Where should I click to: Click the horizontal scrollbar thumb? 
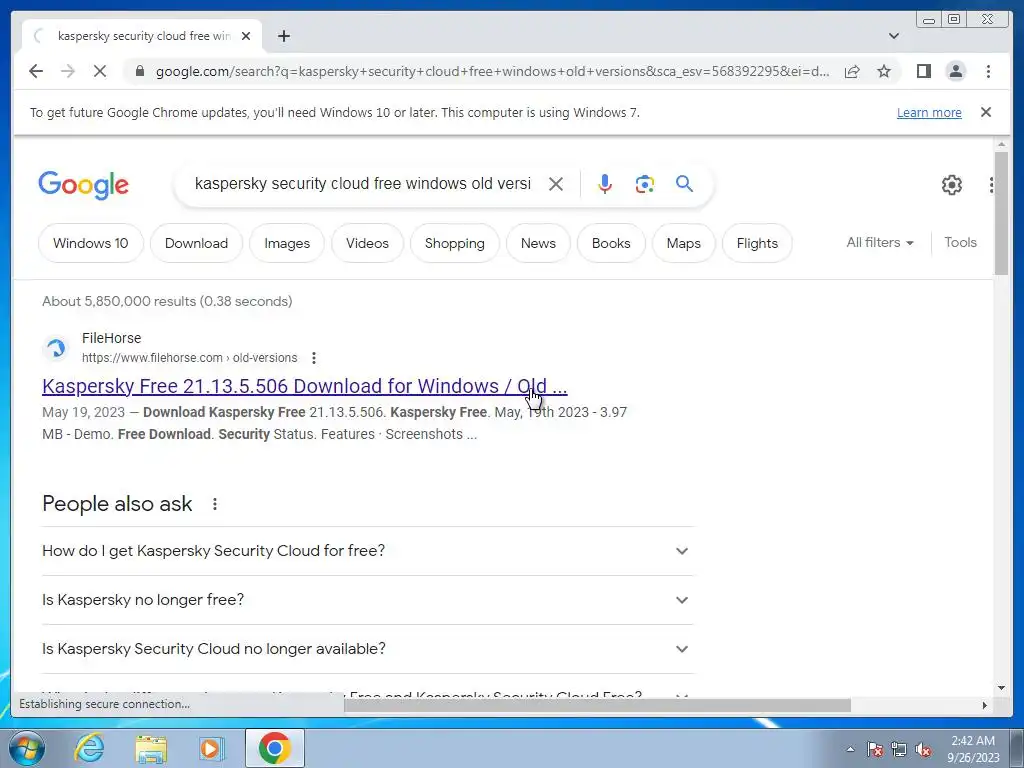coord(597,705)
